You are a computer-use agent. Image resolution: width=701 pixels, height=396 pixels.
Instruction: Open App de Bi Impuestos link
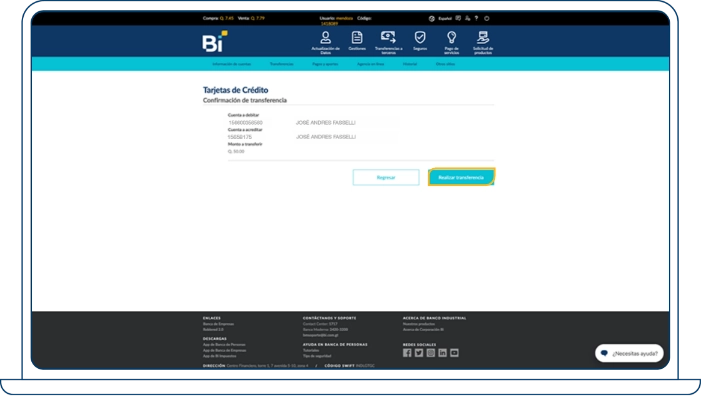point(220,356)
